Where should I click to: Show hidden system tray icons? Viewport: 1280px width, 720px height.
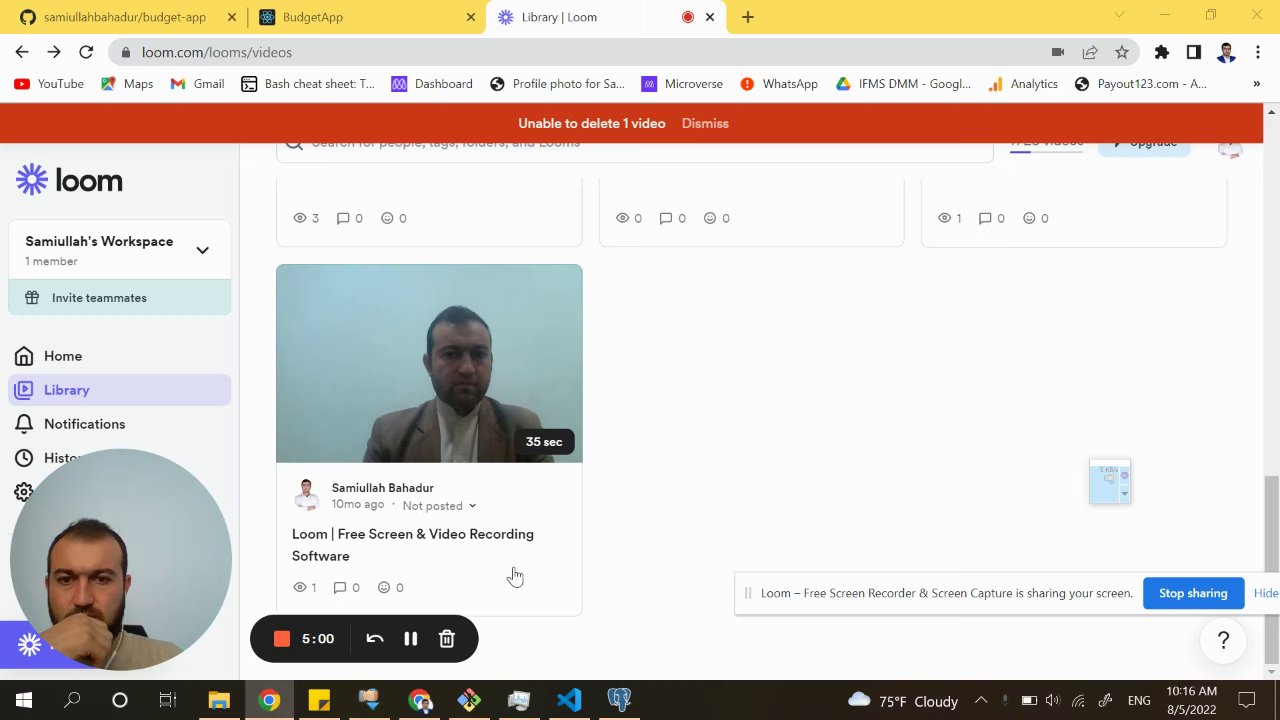click(981, 700)
